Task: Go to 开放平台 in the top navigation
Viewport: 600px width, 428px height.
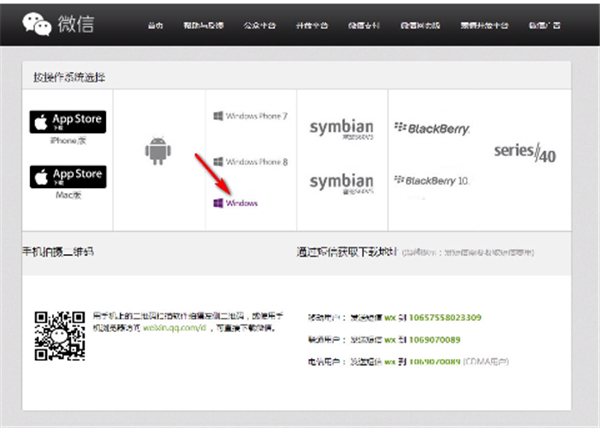Action: 311,26
